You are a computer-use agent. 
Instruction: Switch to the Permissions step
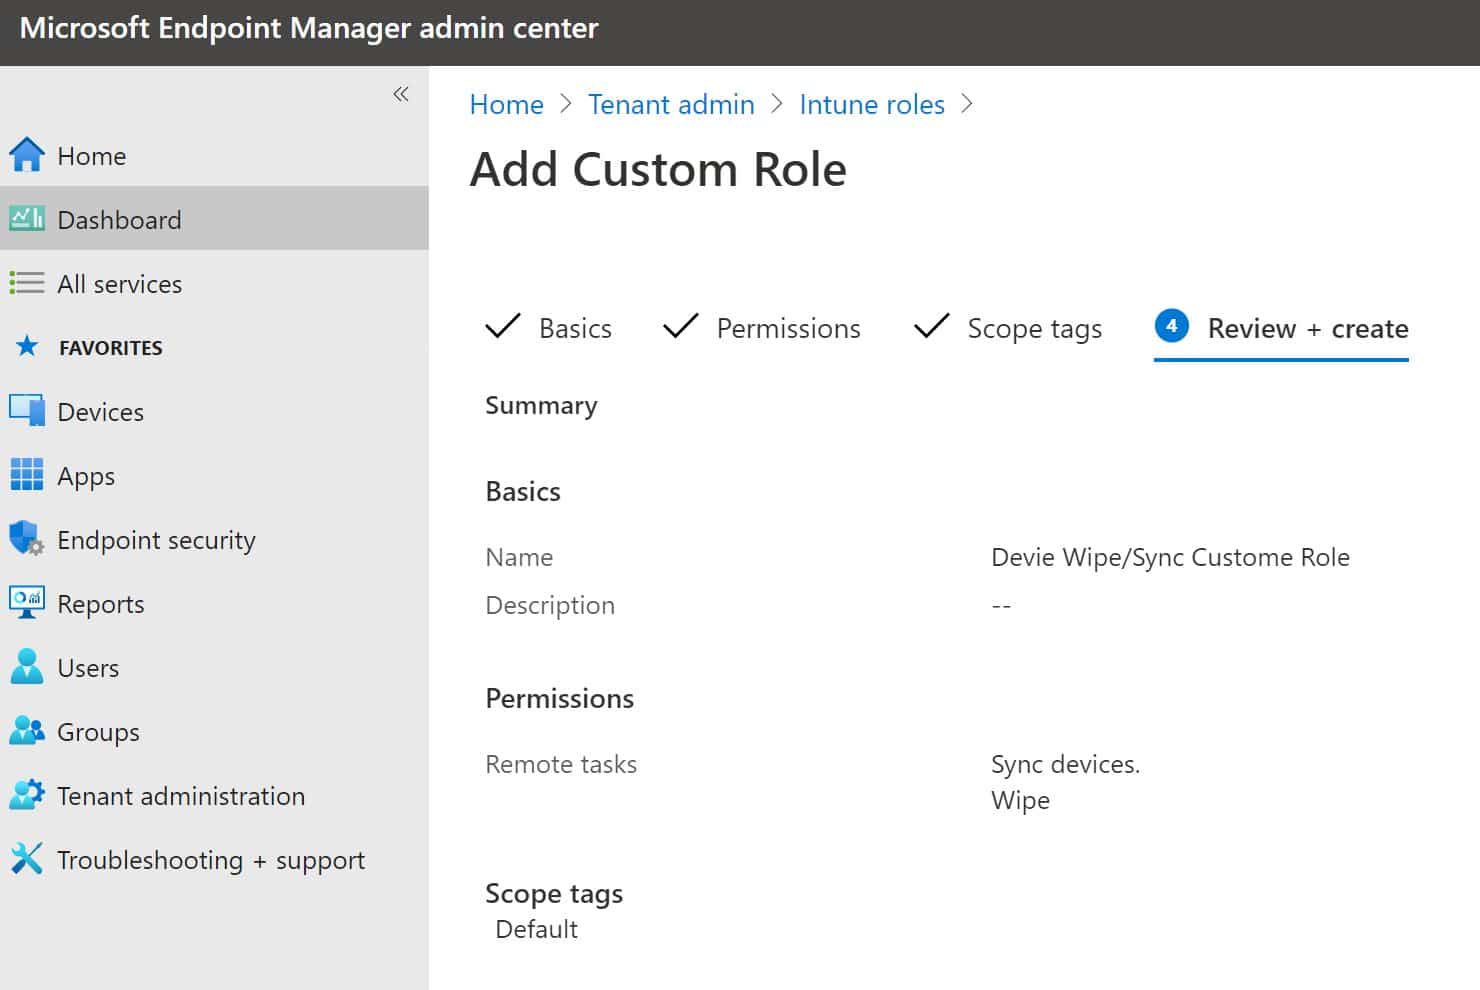(x=788, y=328)
